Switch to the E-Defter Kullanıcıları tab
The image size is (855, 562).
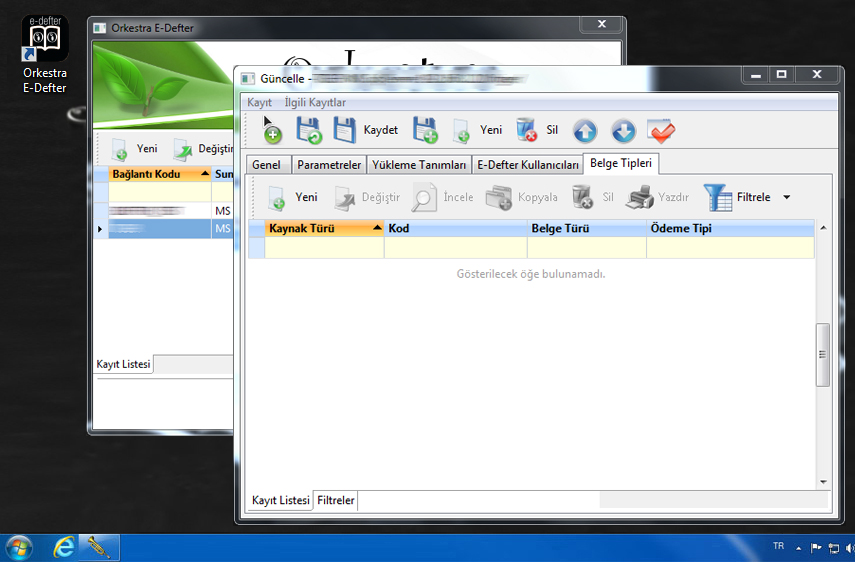528,165
